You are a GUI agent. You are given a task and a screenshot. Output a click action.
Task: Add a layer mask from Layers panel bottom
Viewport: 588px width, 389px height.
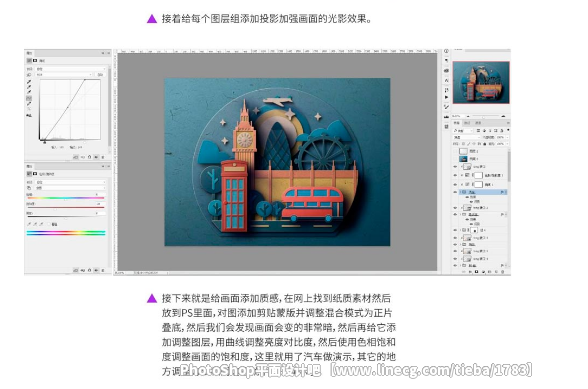click(477, 272)
